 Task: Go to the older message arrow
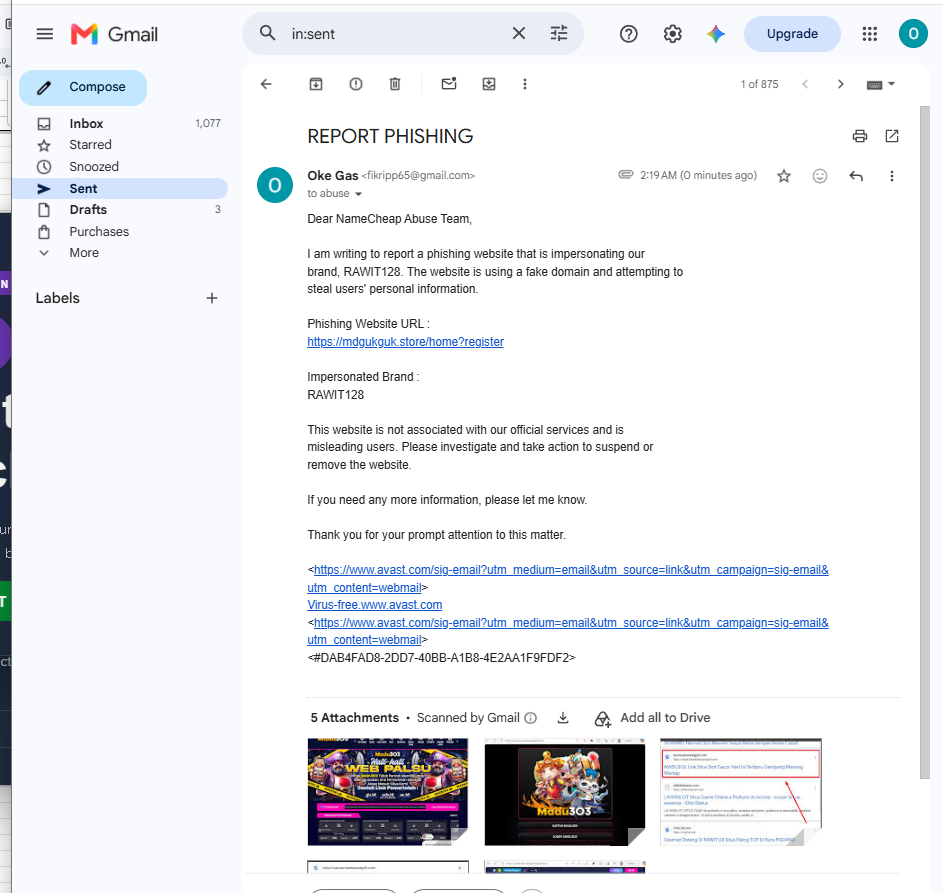pos(841,84)
